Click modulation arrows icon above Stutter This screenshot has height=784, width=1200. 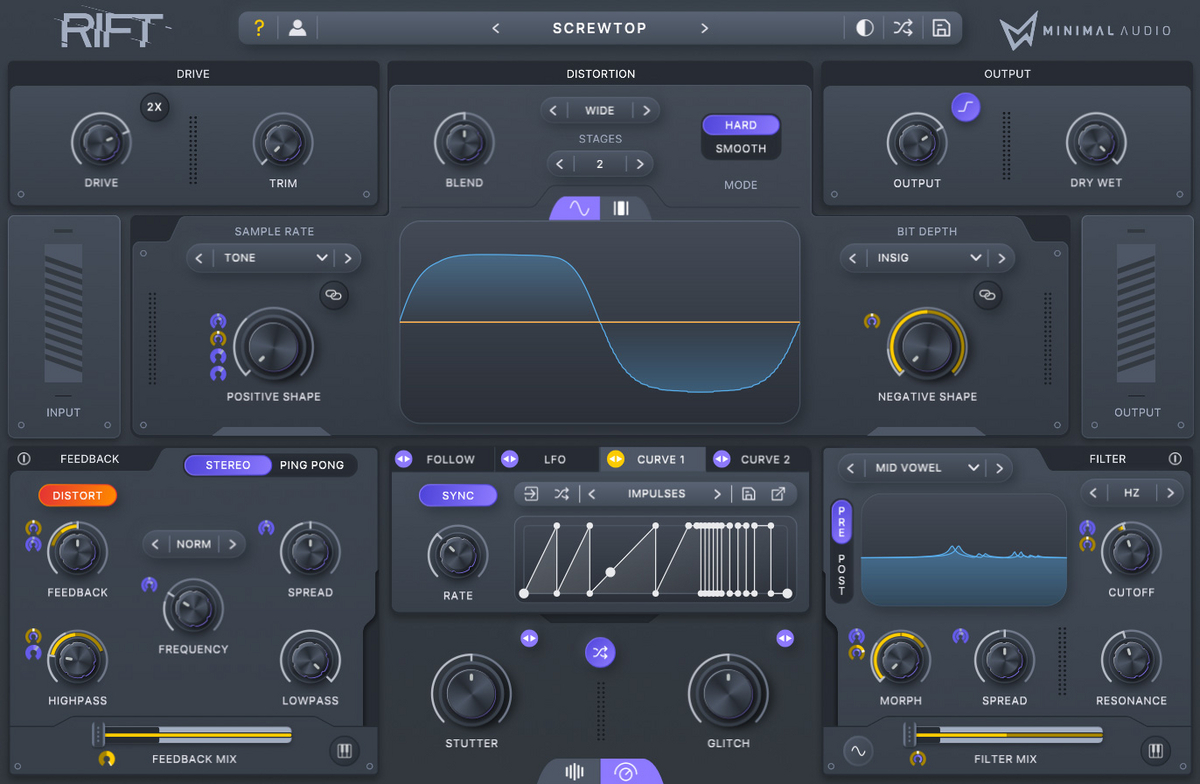pos(529,638)
